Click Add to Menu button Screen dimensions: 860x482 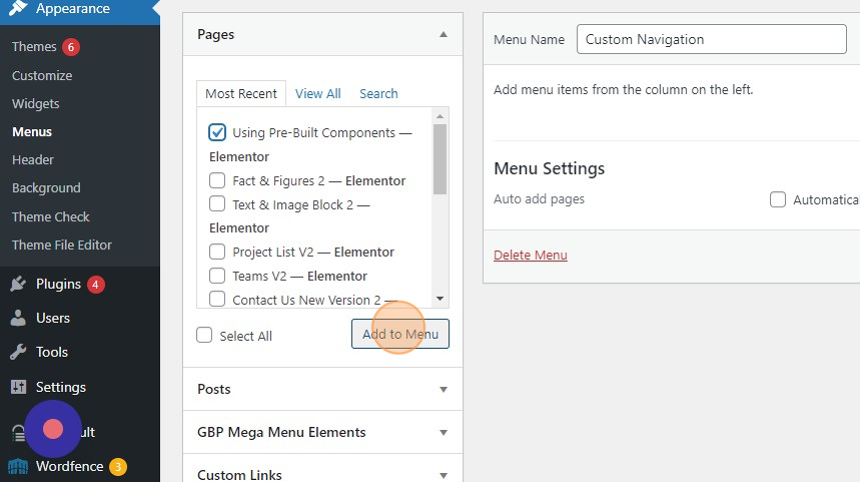(400, 334)
